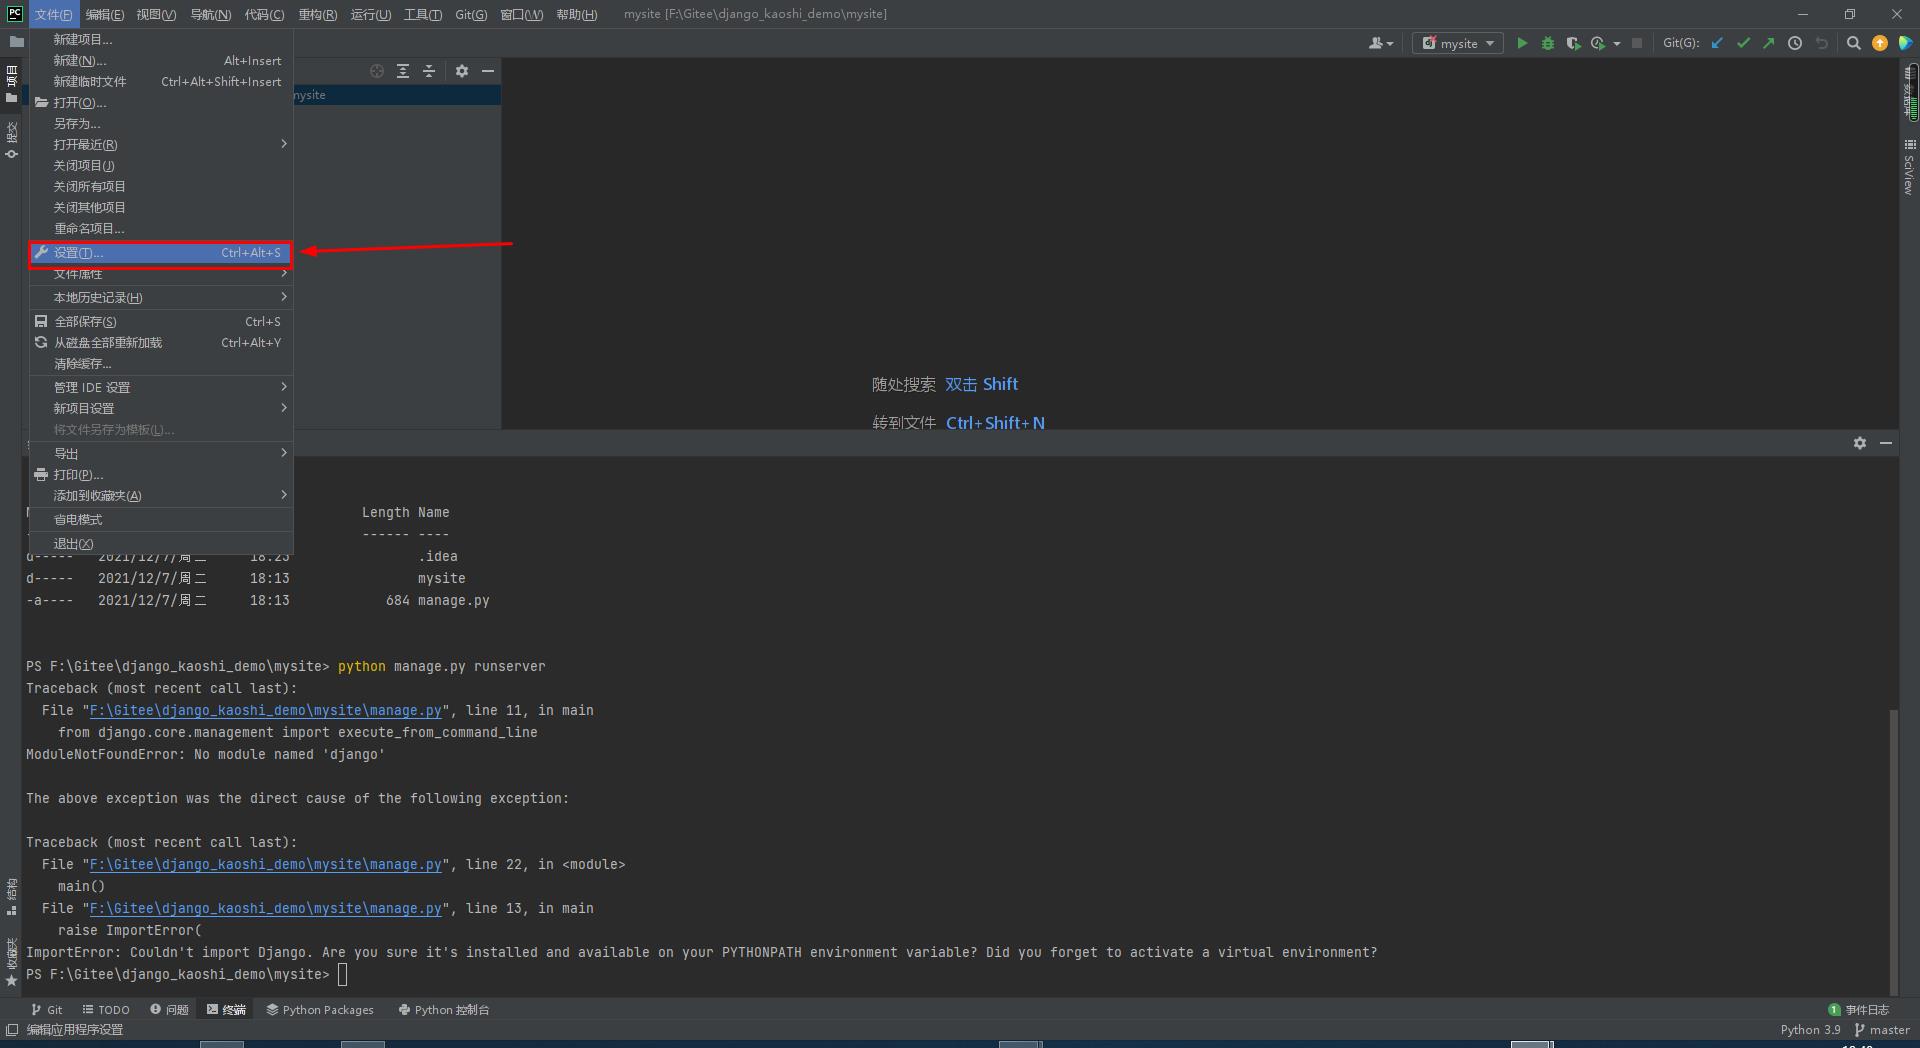Toggle the Structure side tool window tab
The height and width of the screenshot is (1048, 1920).
click(x=12, y=897)
